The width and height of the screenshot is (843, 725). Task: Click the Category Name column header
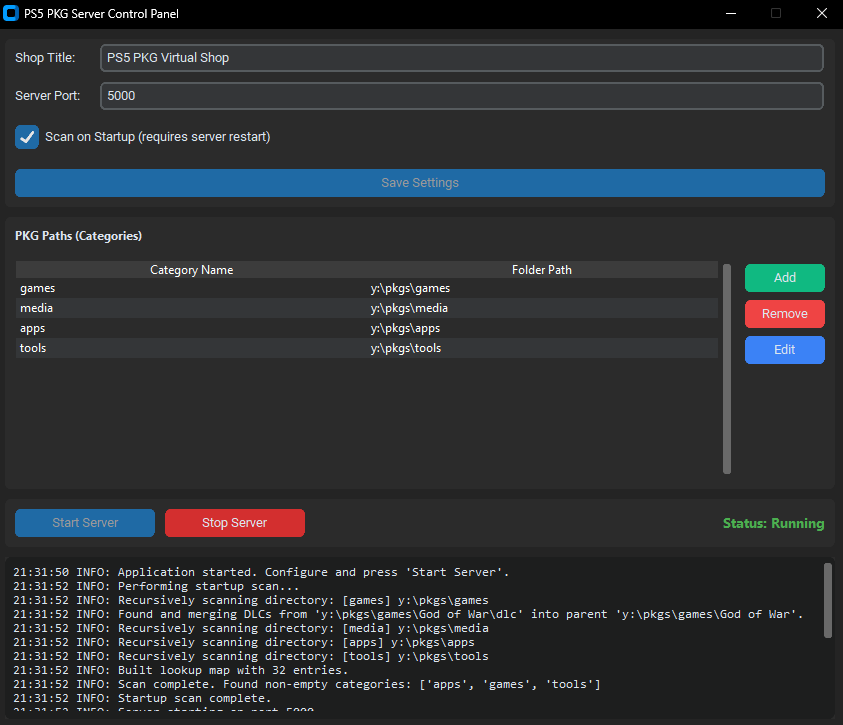(191, 270)
